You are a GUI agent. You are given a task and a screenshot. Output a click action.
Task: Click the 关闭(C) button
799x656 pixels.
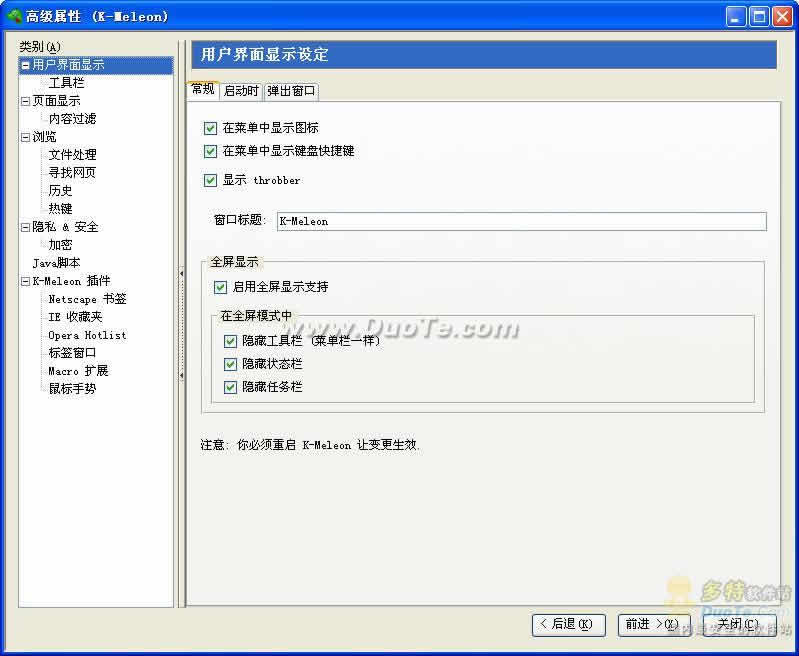click(739, 624)
